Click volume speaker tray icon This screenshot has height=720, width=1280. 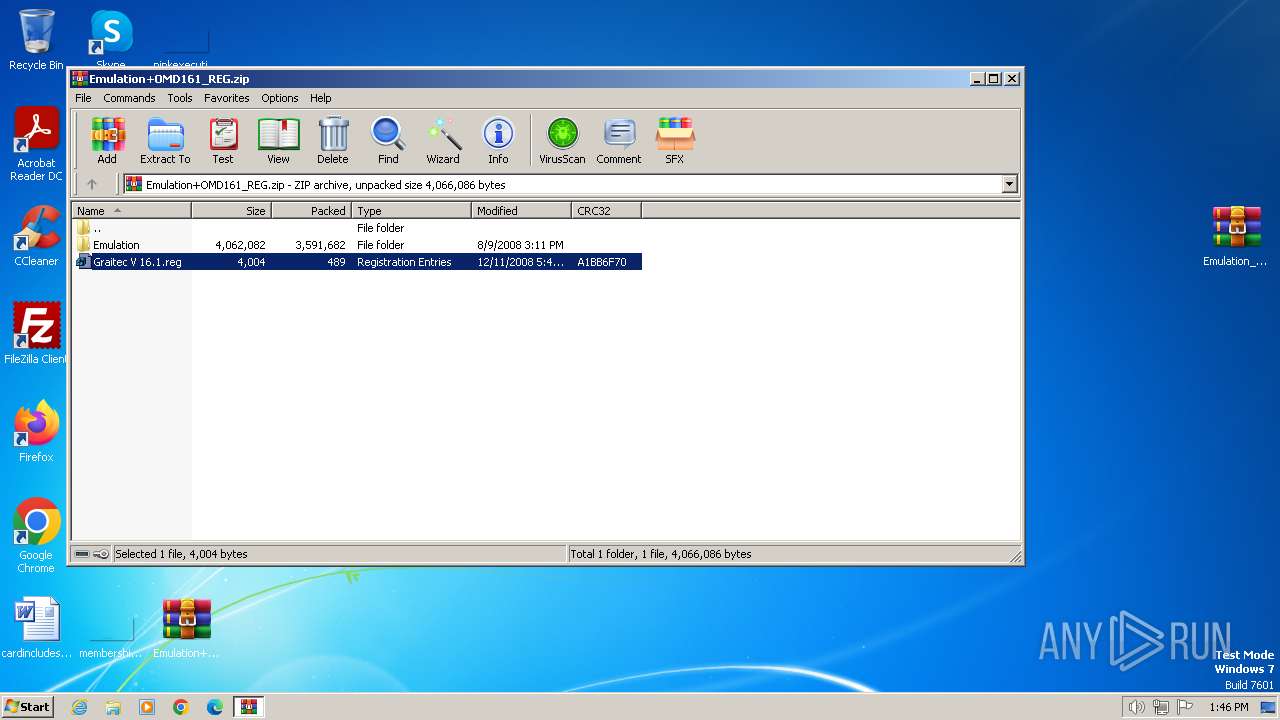1136,707
